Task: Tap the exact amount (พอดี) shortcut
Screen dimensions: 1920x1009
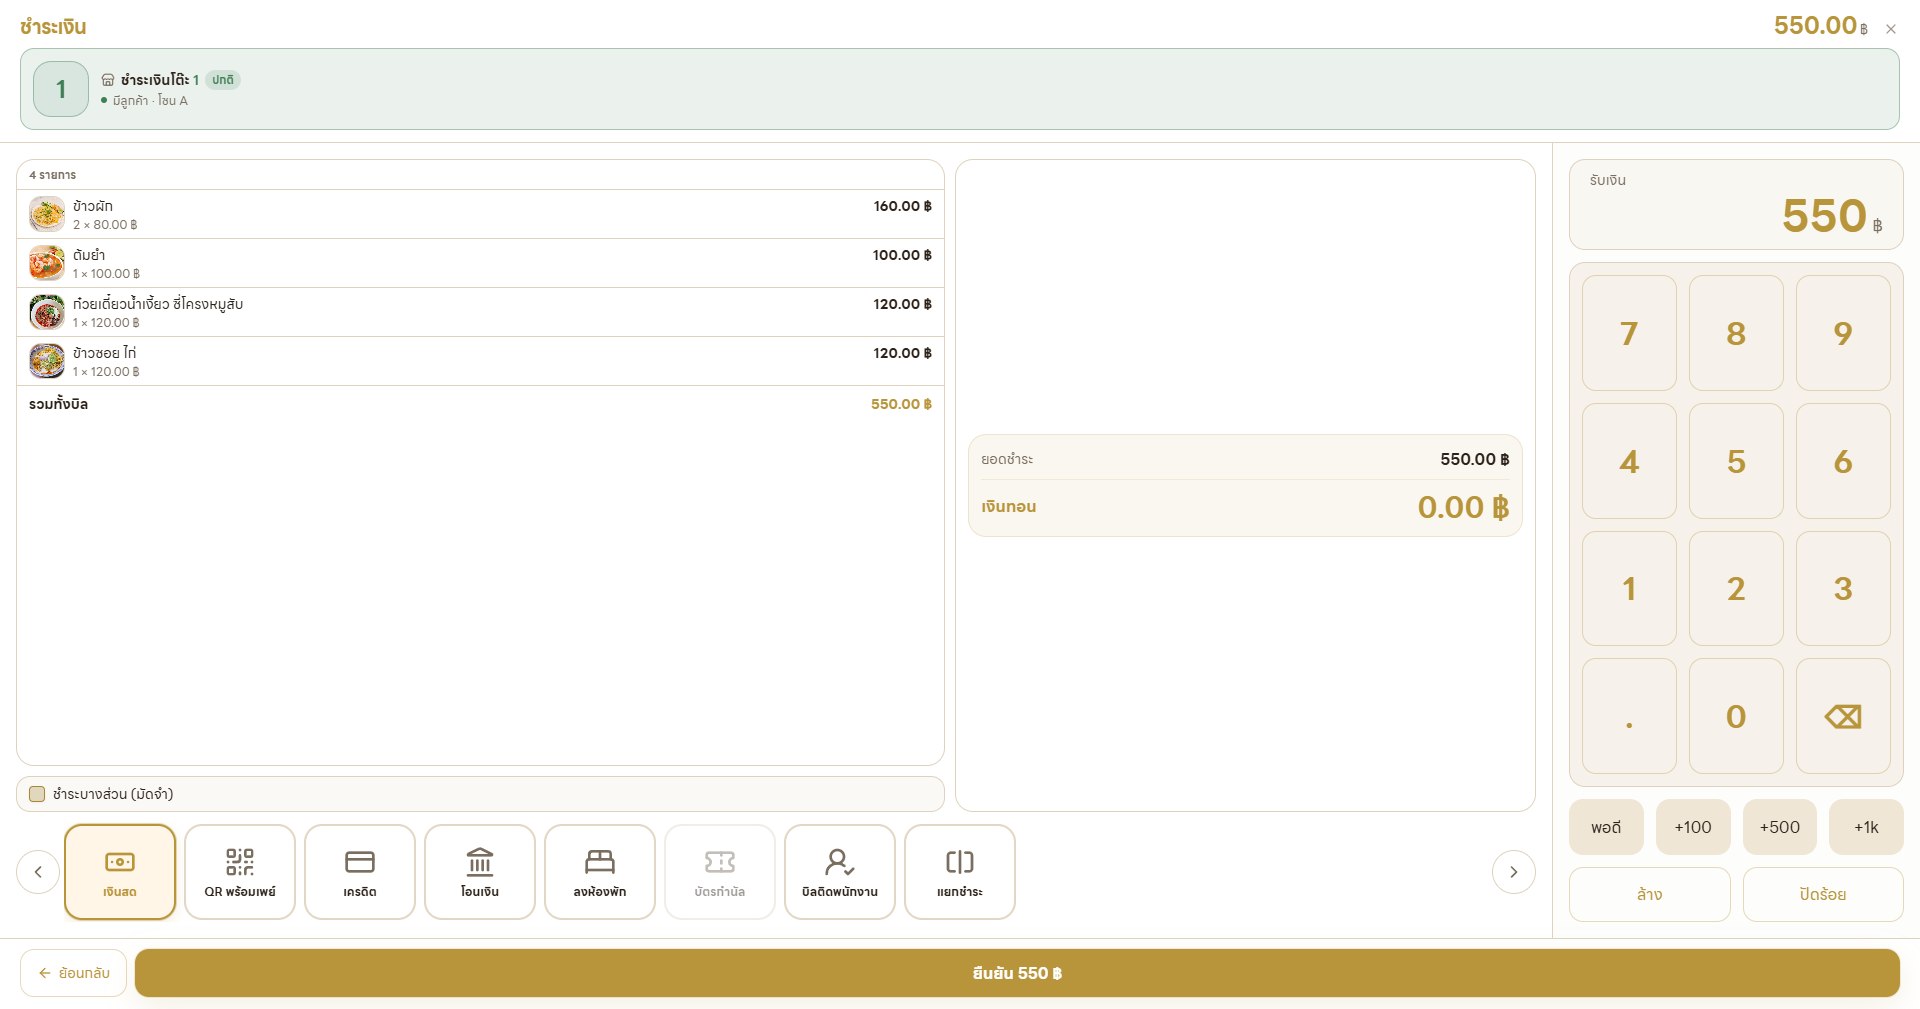Action: coord(1606,827)
